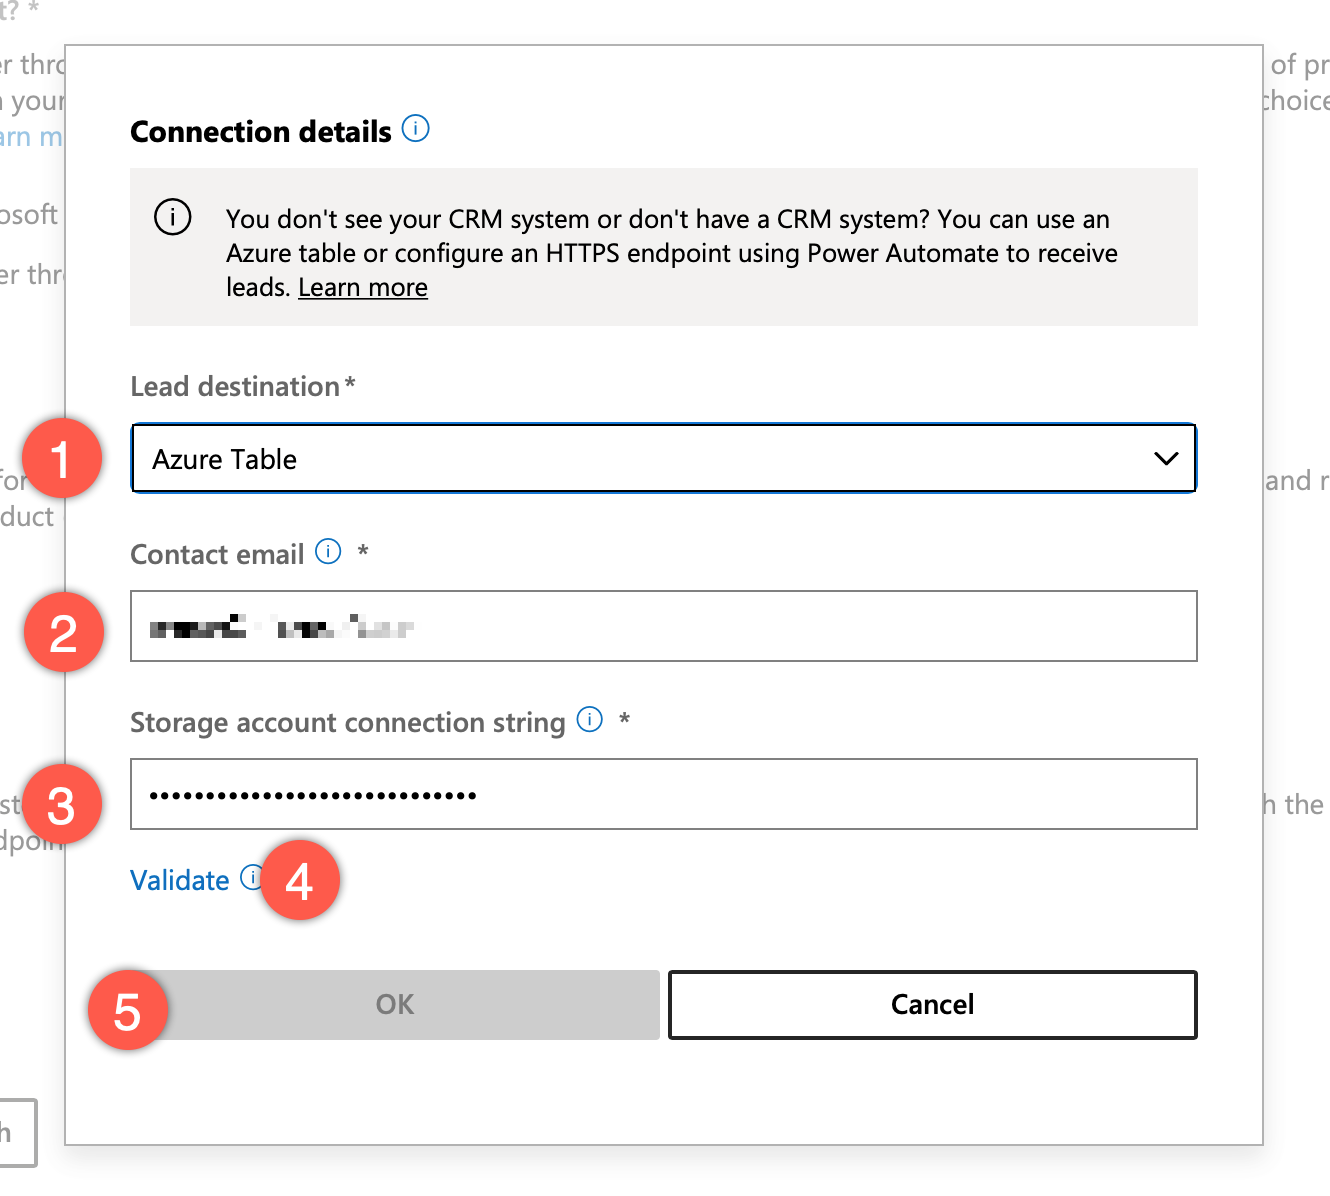Click info icon next to Contact email
This screenshot has width=1330, height=1196.
[x=328, y=551]
